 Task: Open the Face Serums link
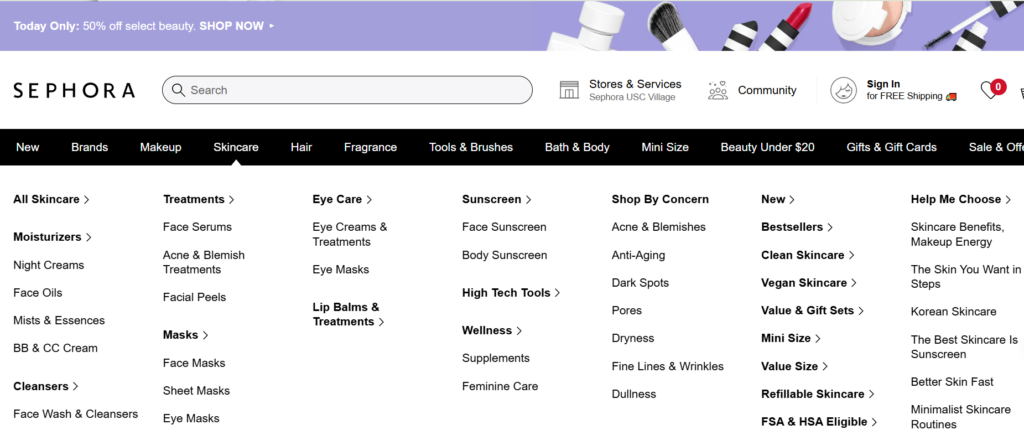(x=197, y=227)
